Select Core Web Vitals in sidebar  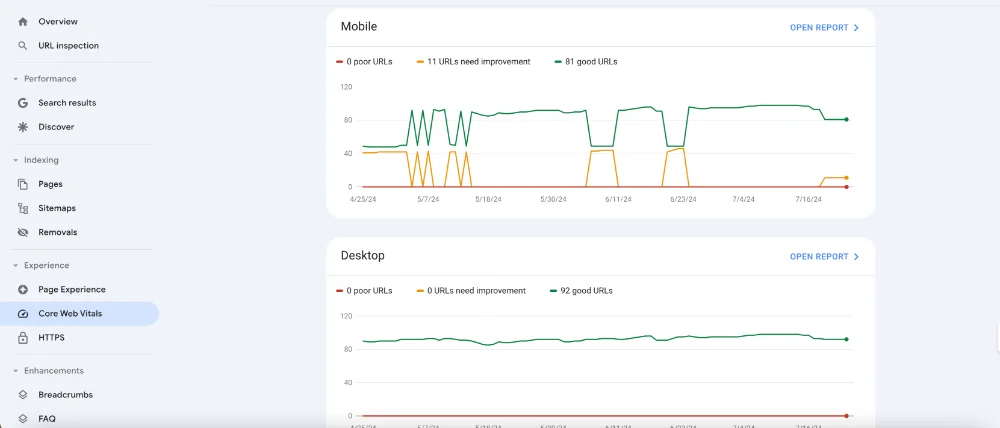(x=80, y=314)
